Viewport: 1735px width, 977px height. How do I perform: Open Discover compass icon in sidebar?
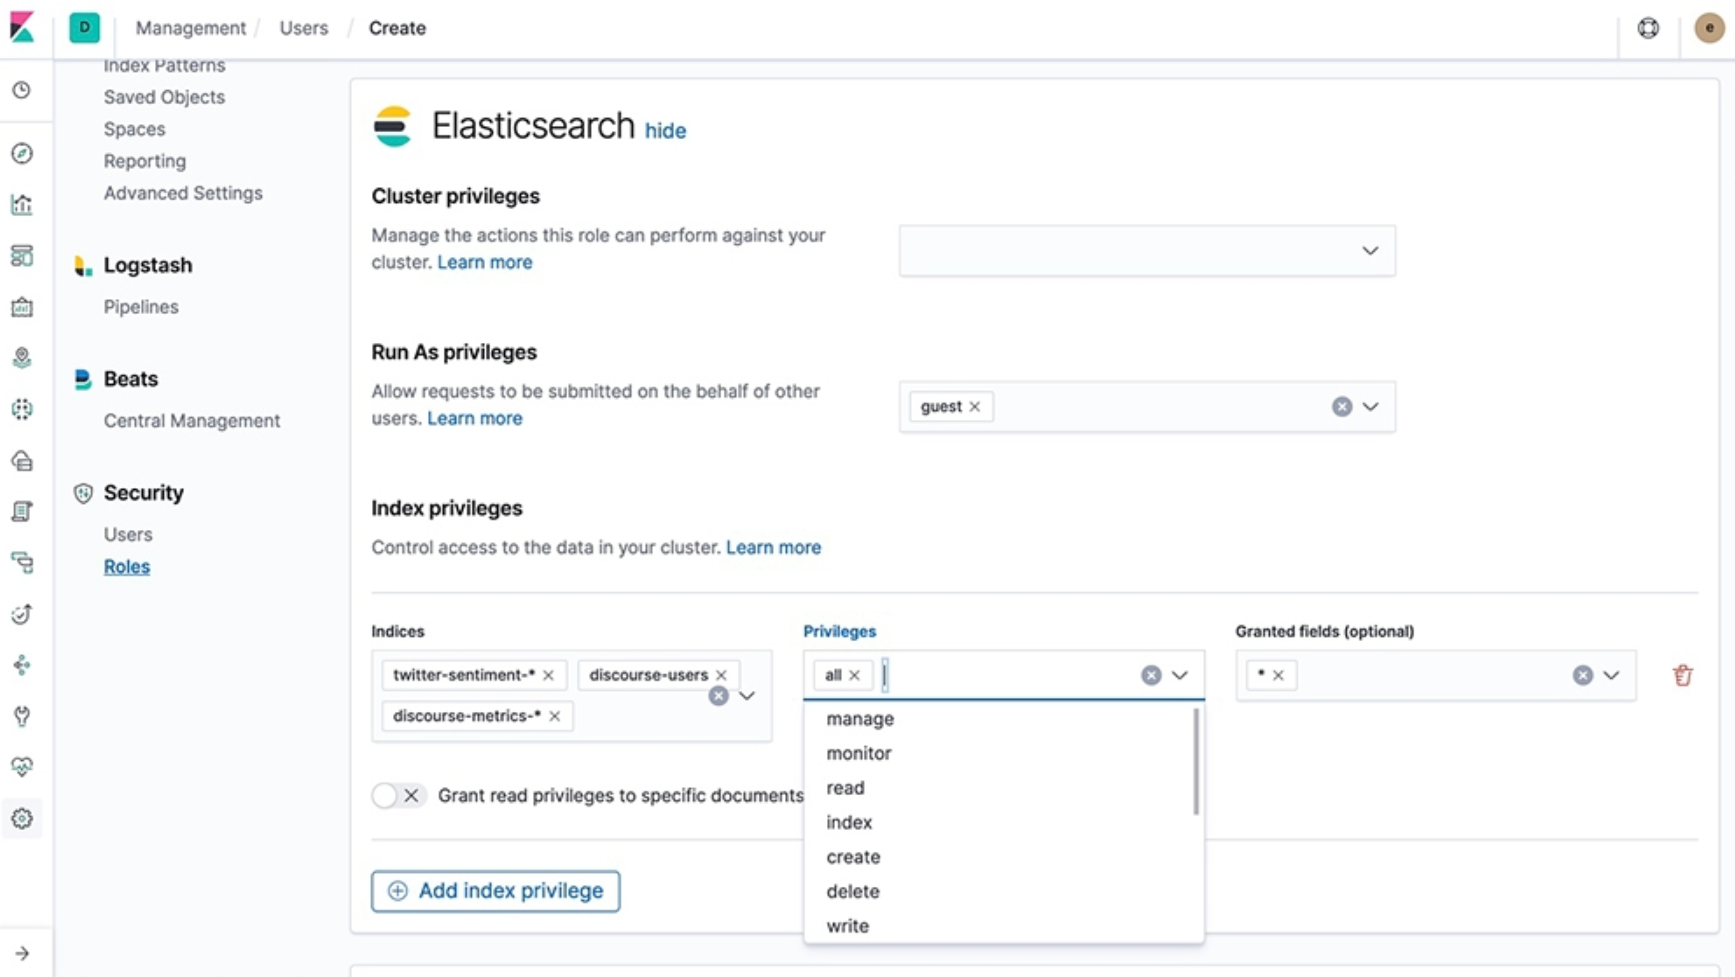(22, 153)
